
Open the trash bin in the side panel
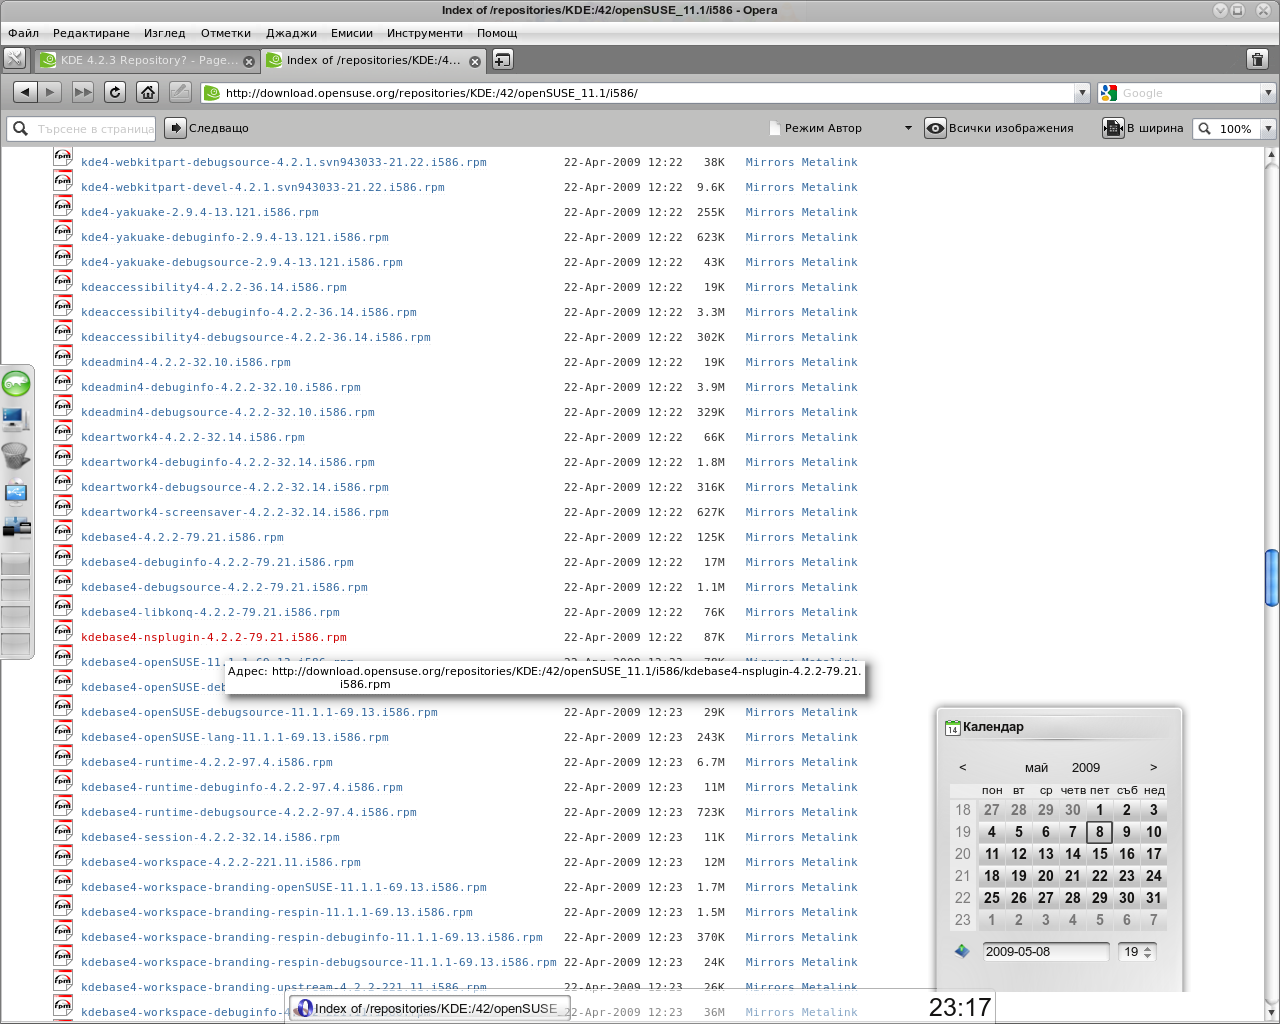coord(16,456)
